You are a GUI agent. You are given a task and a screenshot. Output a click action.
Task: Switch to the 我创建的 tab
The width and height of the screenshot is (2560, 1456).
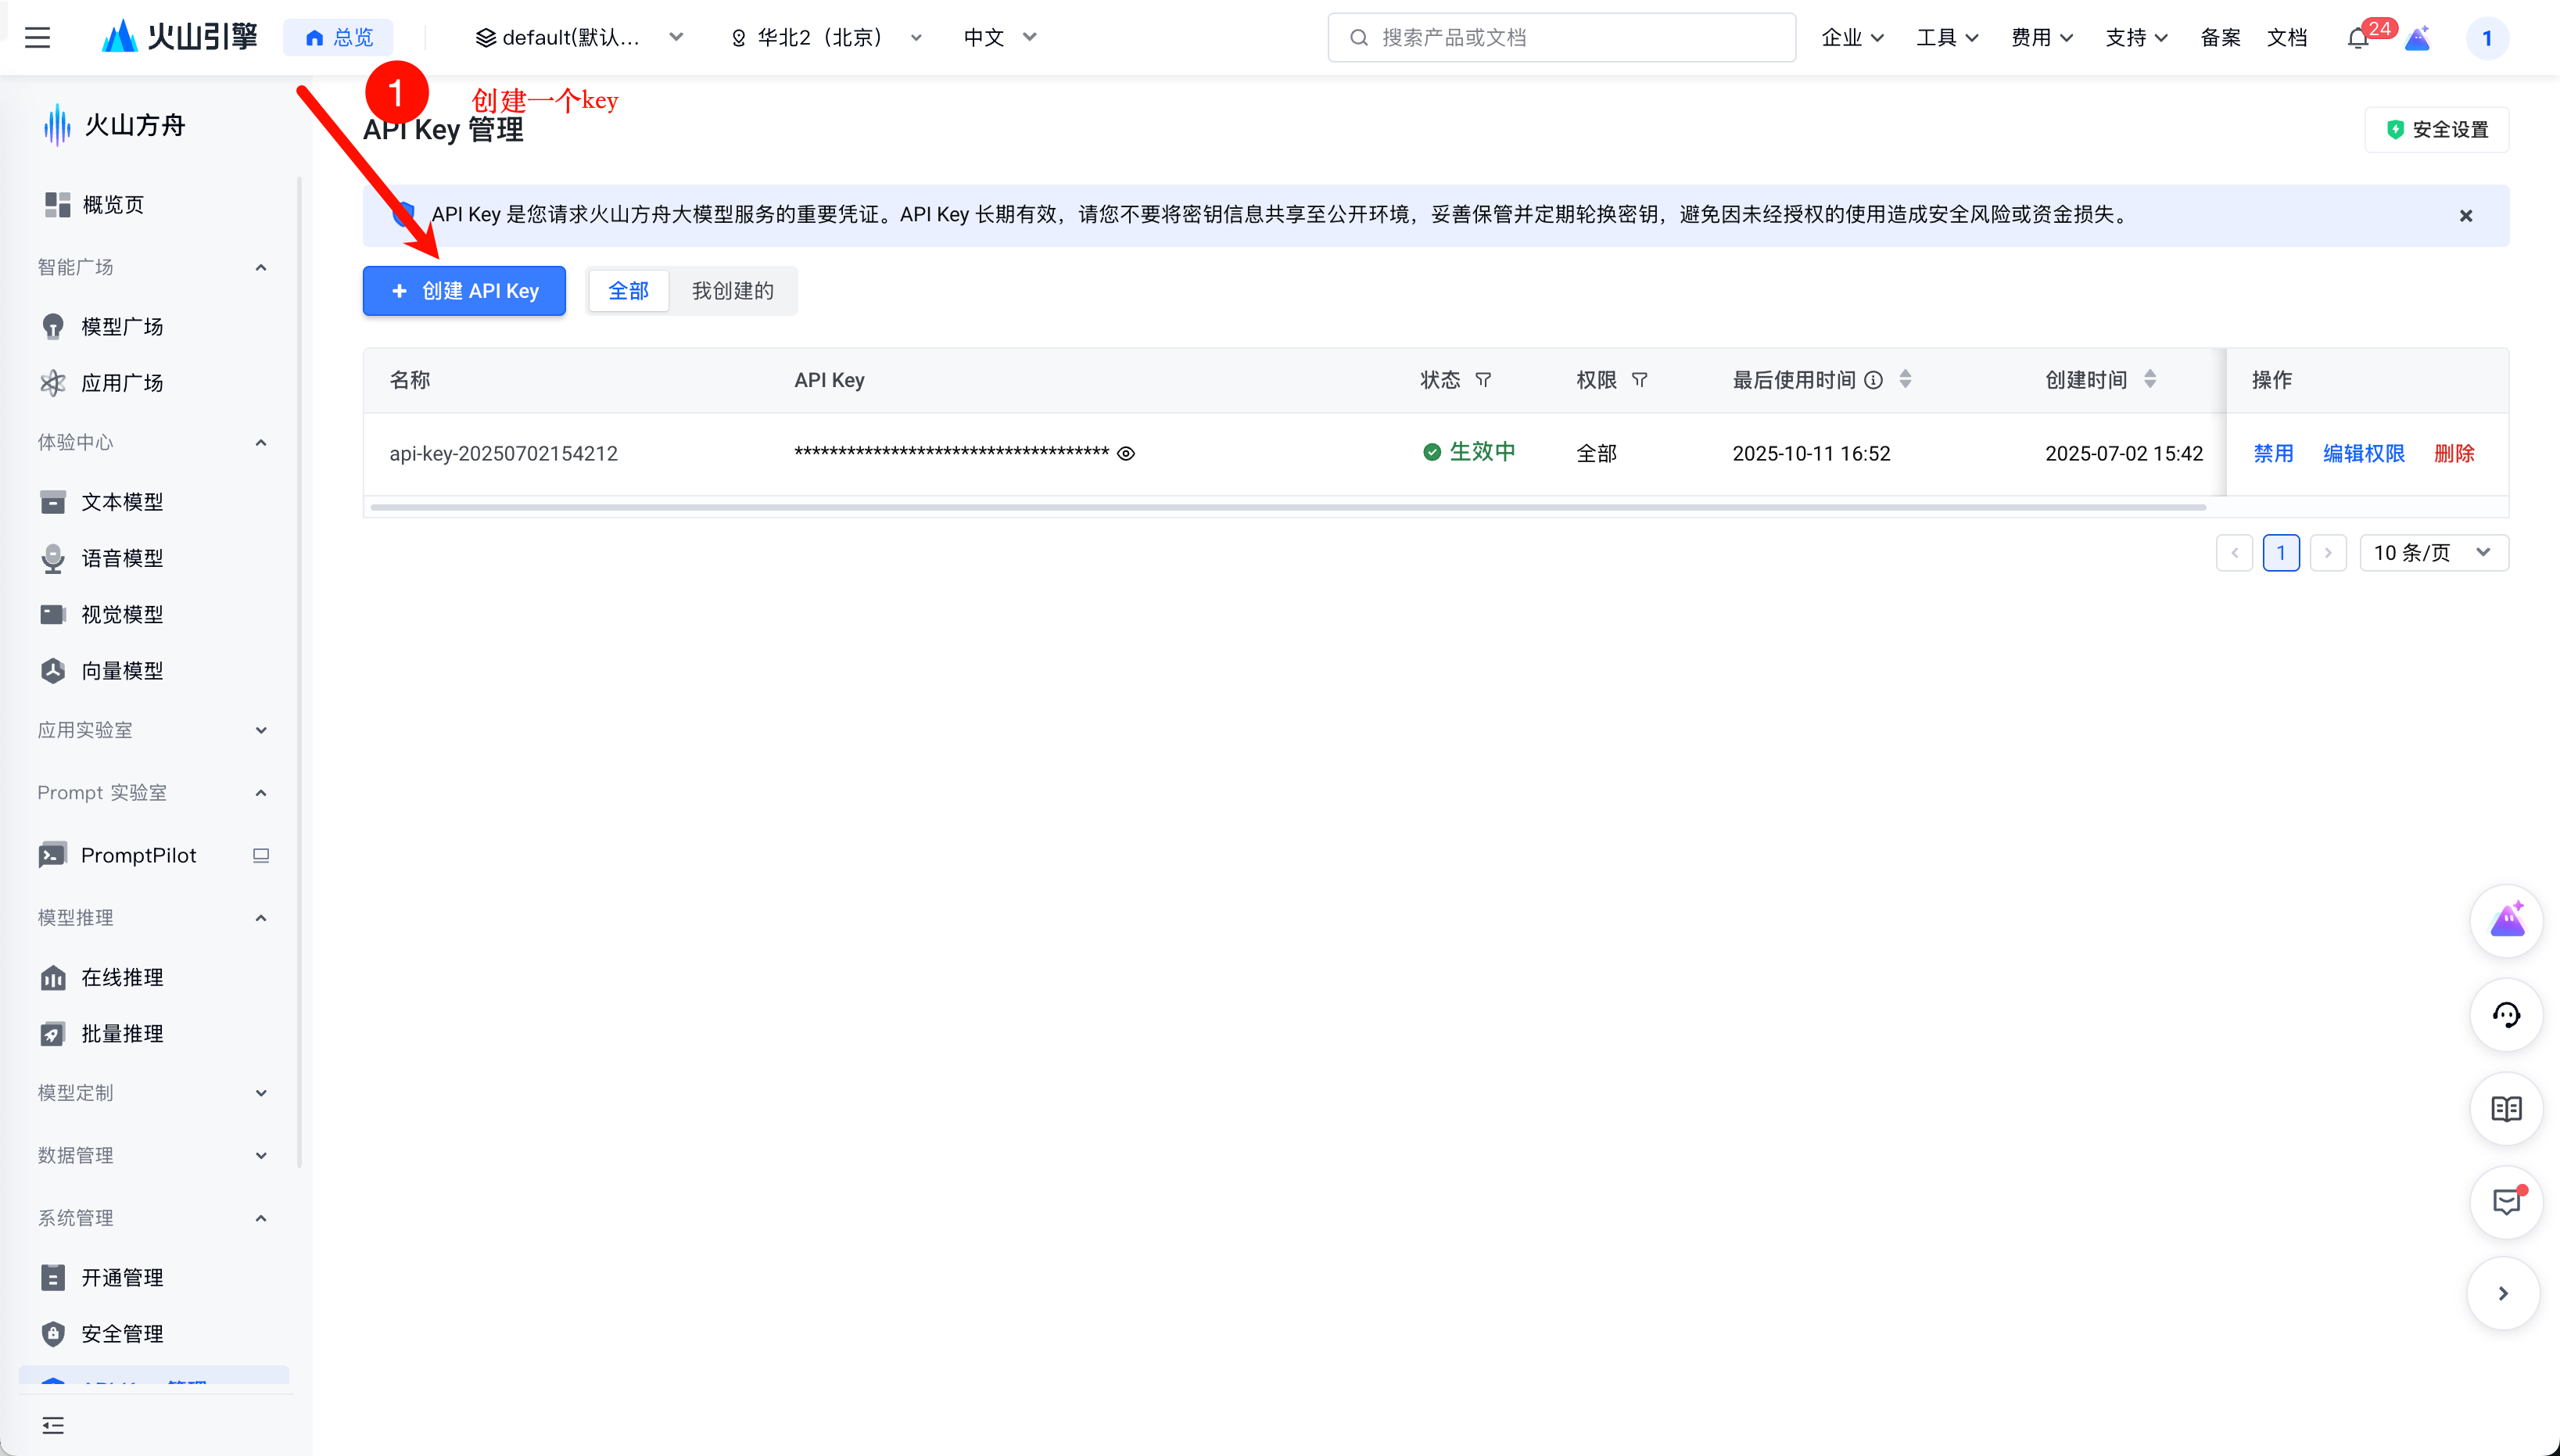click(x=732, y=291)
